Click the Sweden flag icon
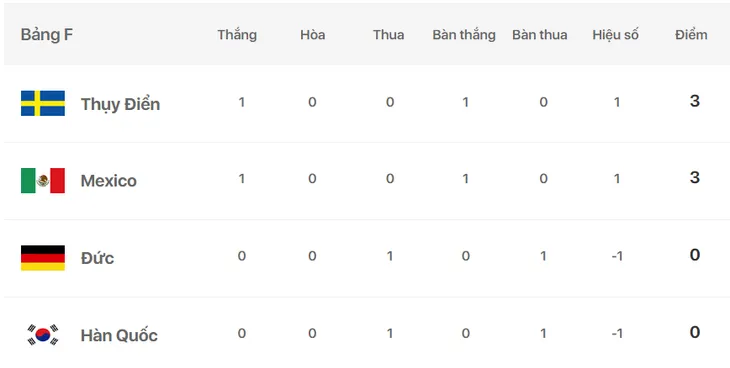 (x=43, y=103)
